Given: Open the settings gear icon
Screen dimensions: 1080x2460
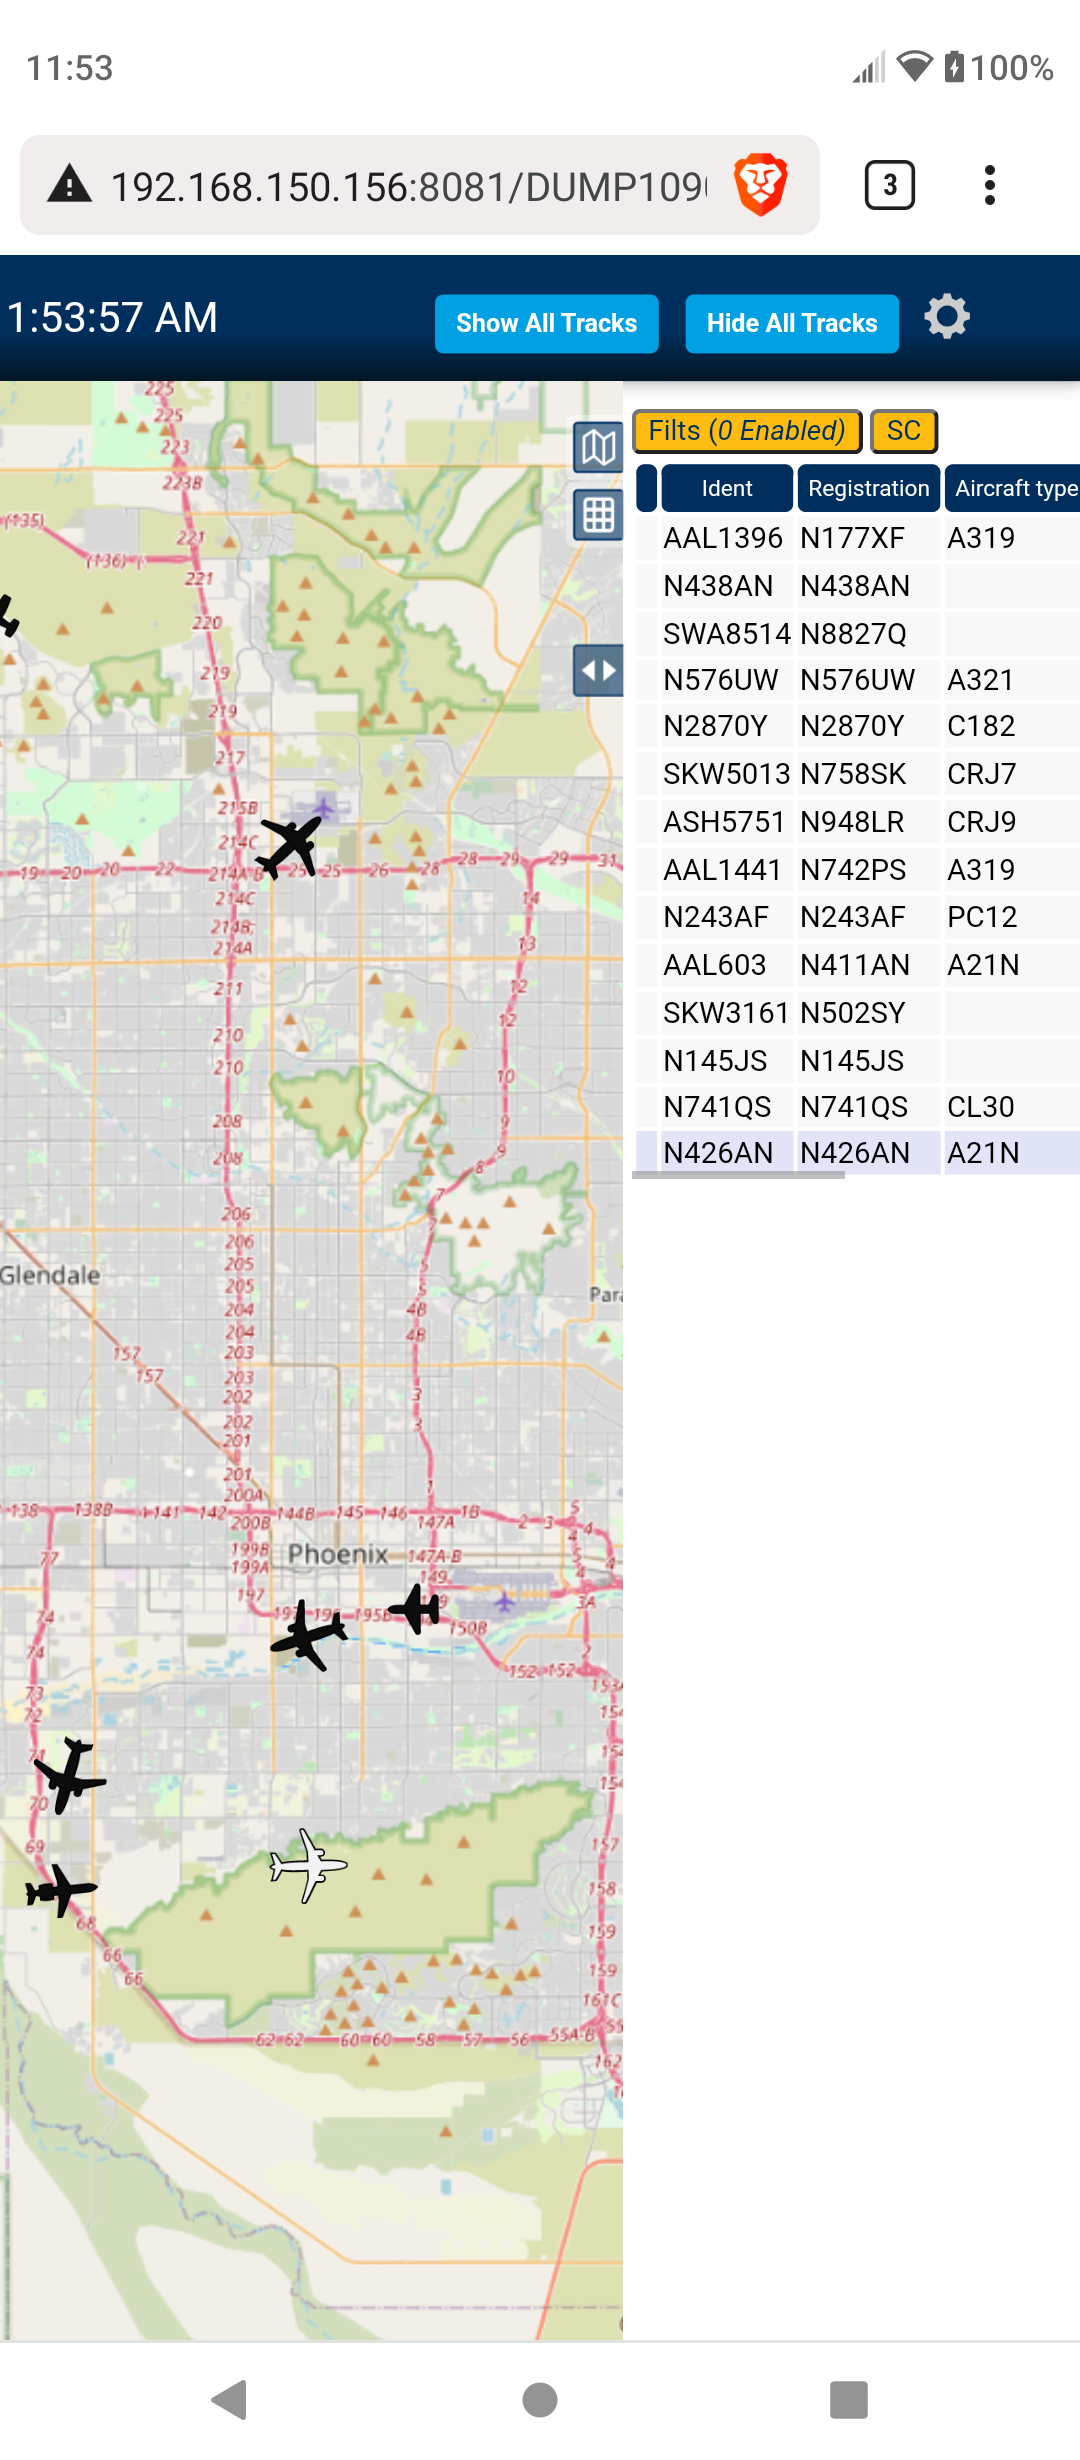Looking at the screenshot, I should tap(946, 318).
